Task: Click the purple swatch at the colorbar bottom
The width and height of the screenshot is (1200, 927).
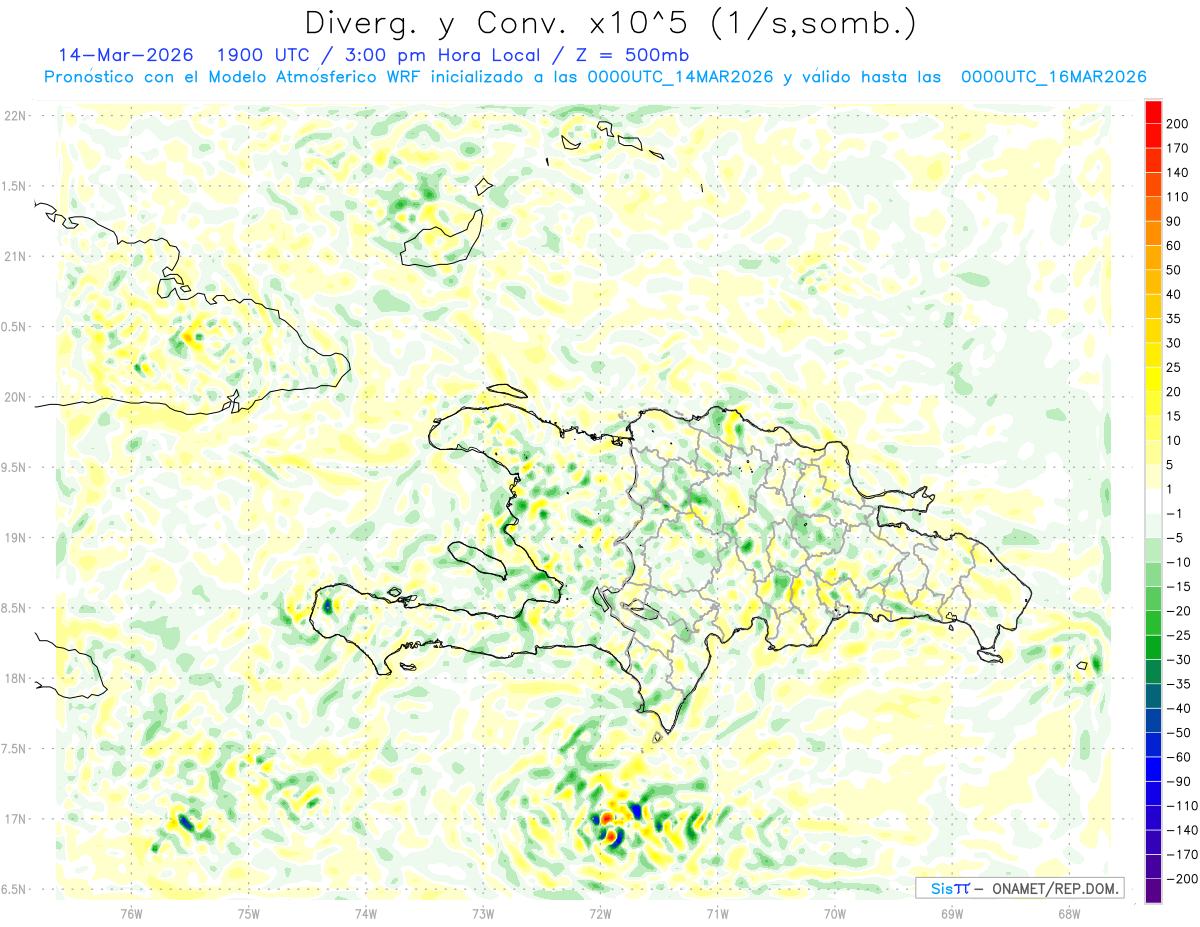Action: pos(1153,891)
